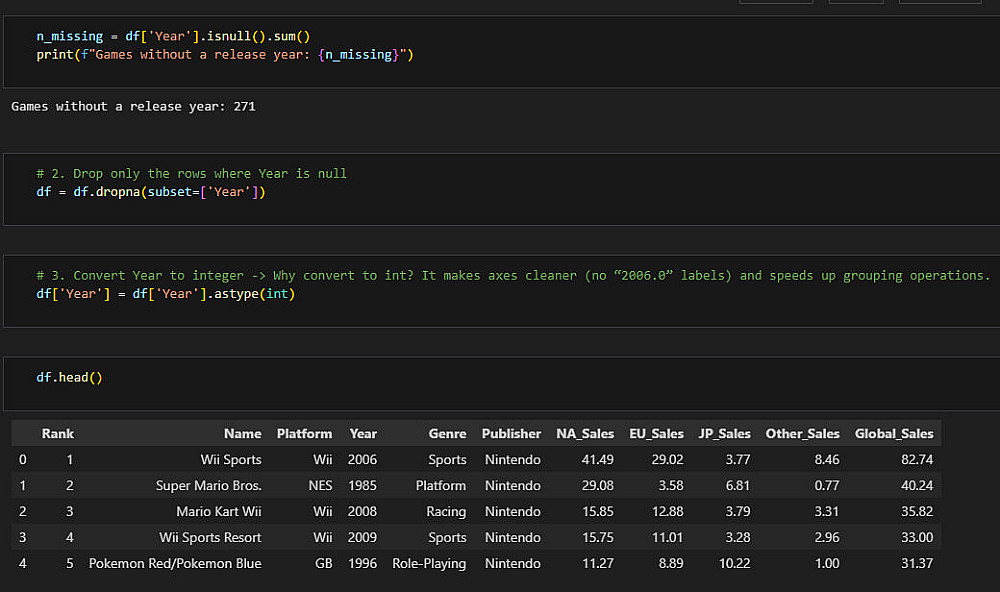
Task: Select the Platform column header
Action: [x=304, y=434]
